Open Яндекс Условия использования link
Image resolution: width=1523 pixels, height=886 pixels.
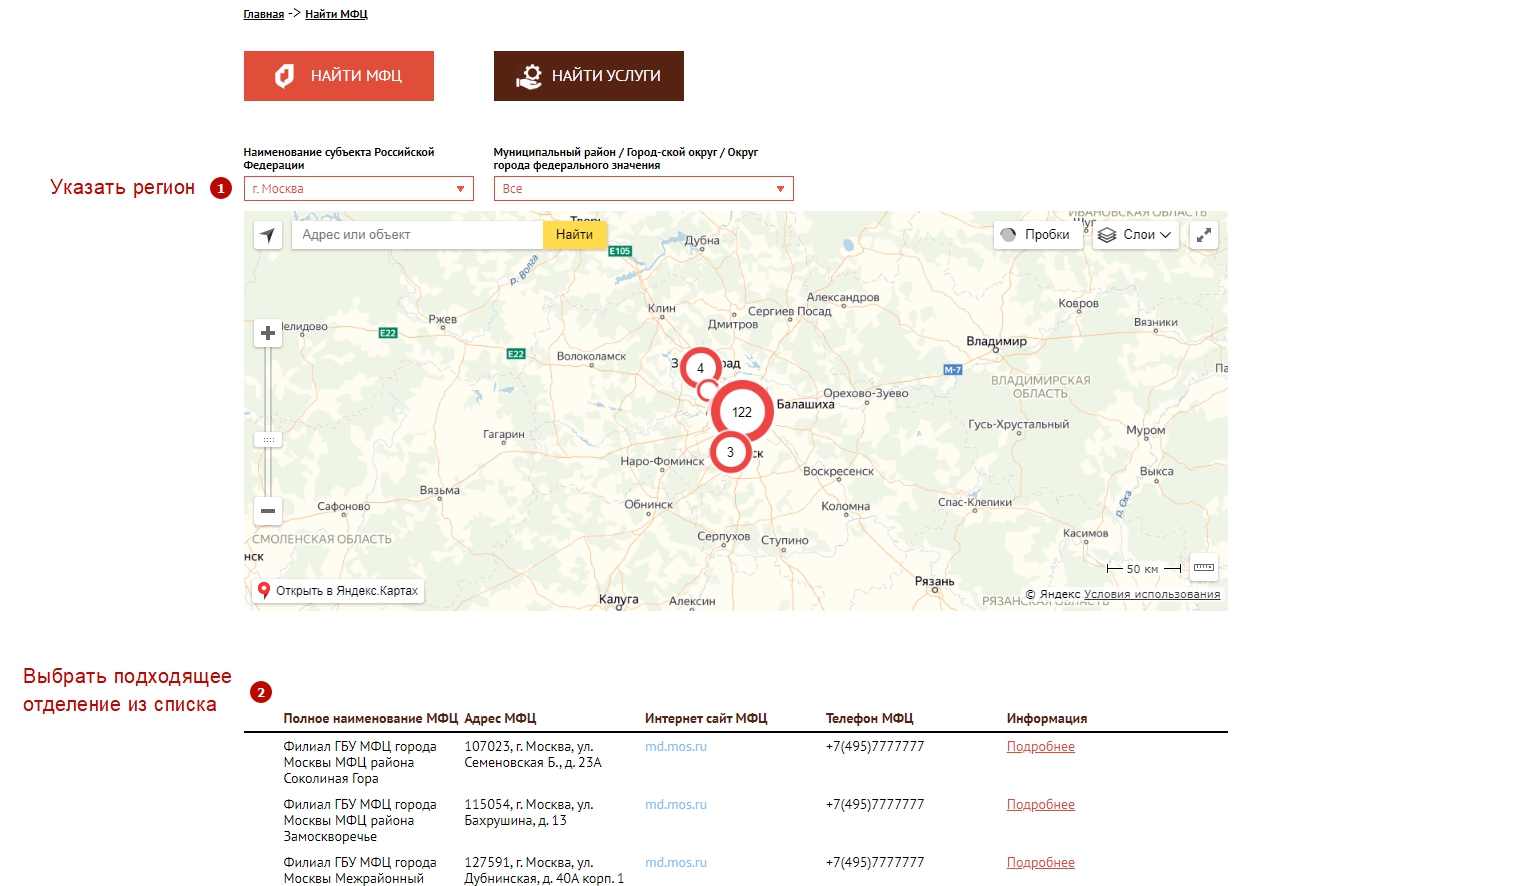(1152, 594)
